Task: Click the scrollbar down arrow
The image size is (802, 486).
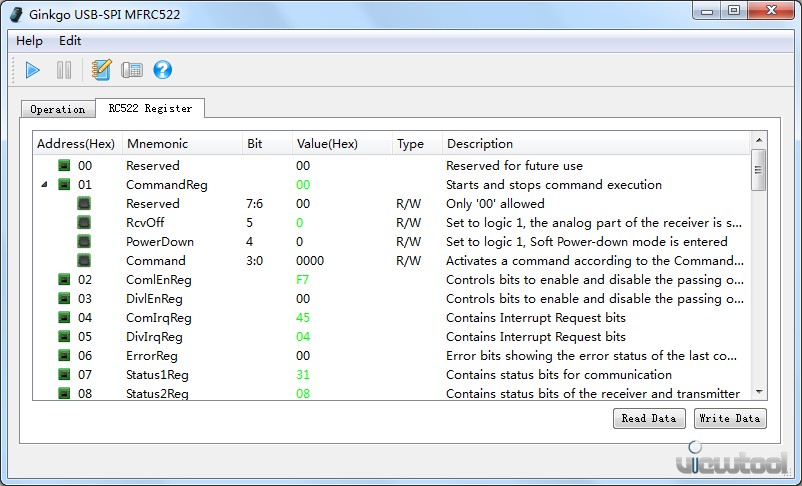Action: [759, 392]
